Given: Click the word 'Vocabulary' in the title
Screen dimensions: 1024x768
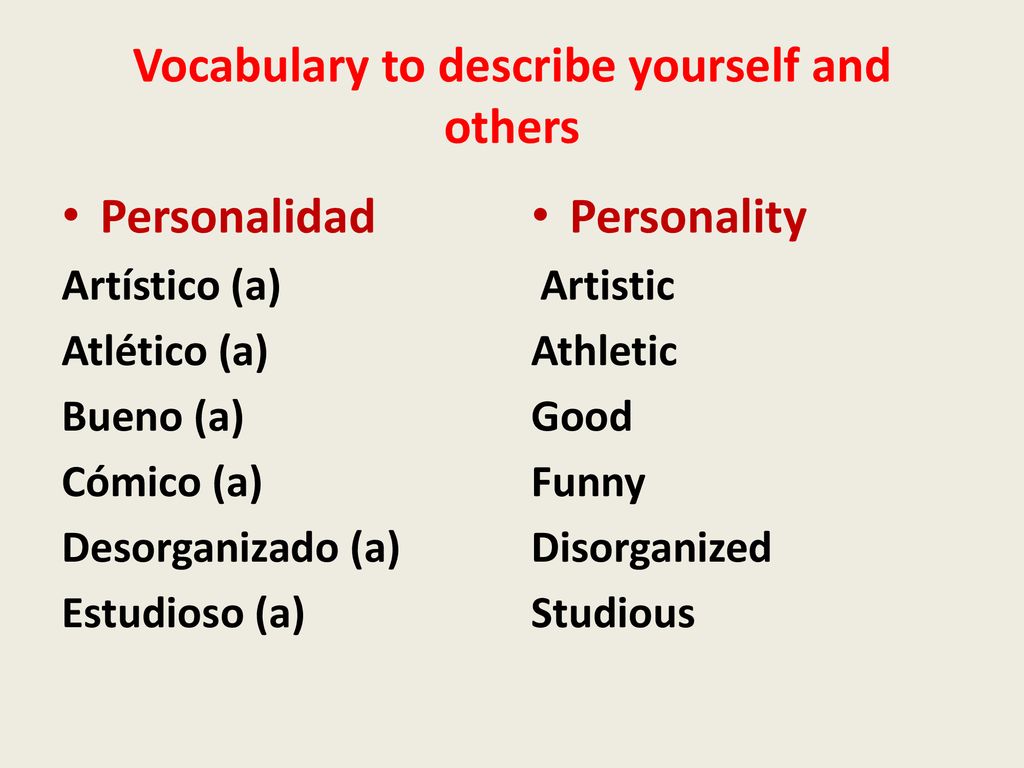Looking at the screenshot, I should 251,67.
